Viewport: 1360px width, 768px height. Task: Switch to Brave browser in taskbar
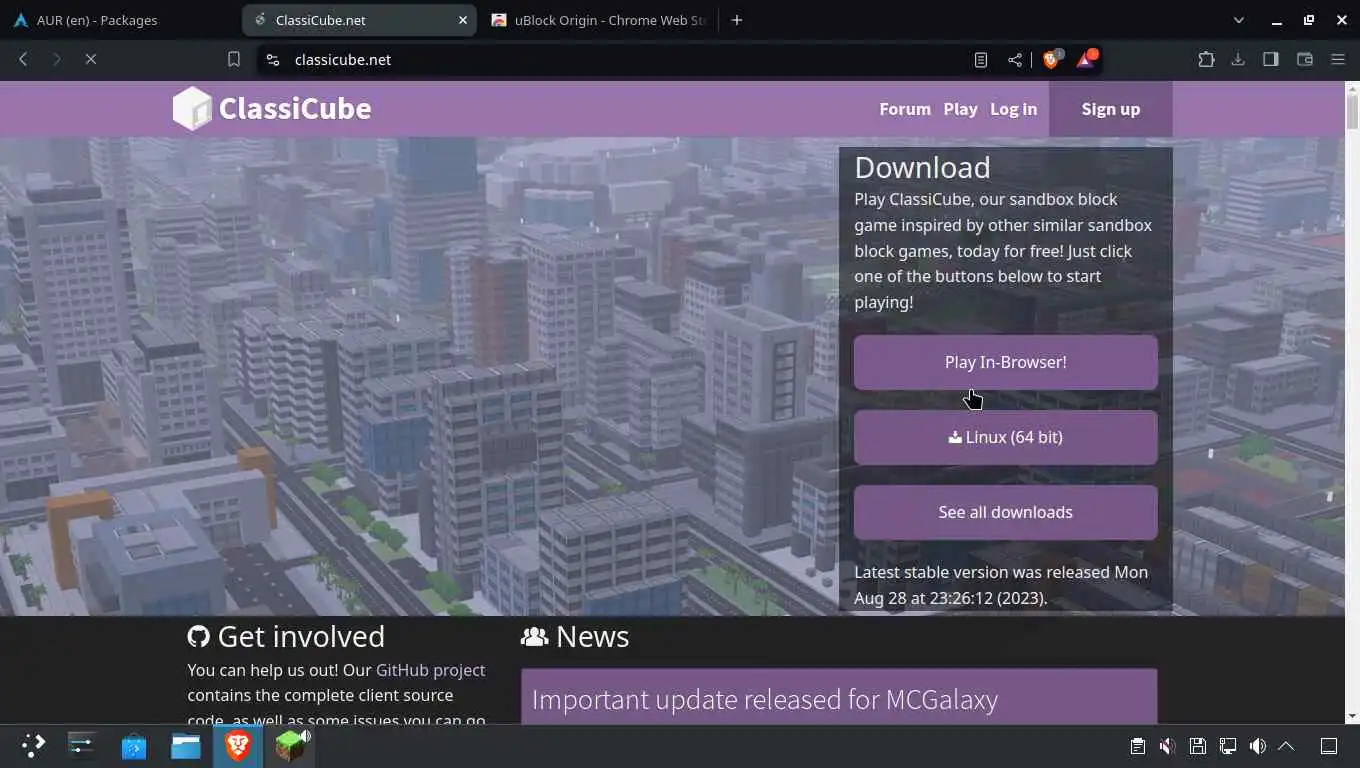(238, 745)
